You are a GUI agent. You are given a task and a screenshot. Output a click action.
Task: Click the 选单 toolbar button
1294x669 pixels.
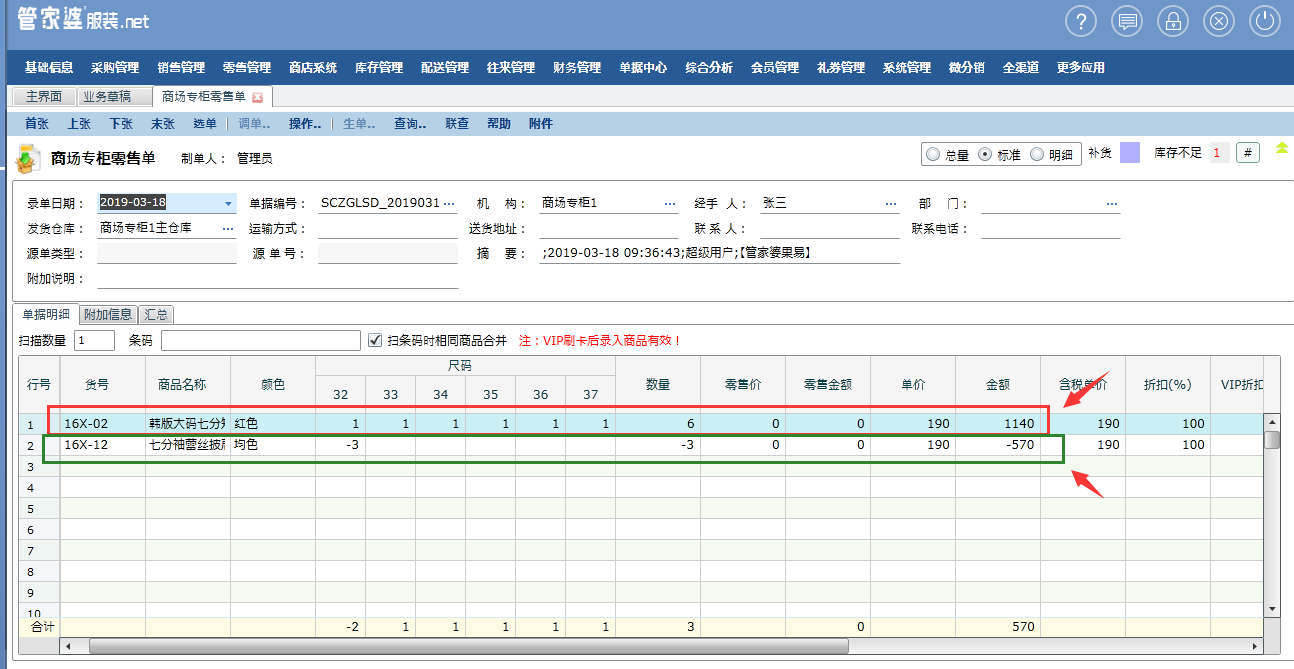(205, 124)
